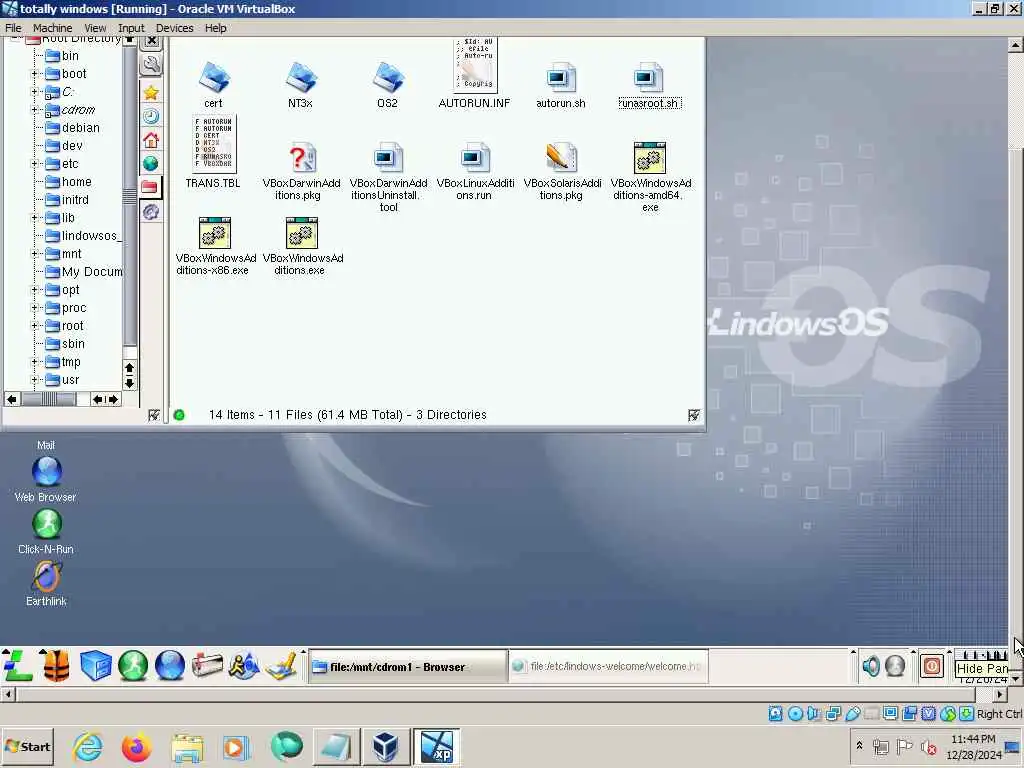
Task: Open the star bookmarks sidebar tab
Action: click(151, 93)
